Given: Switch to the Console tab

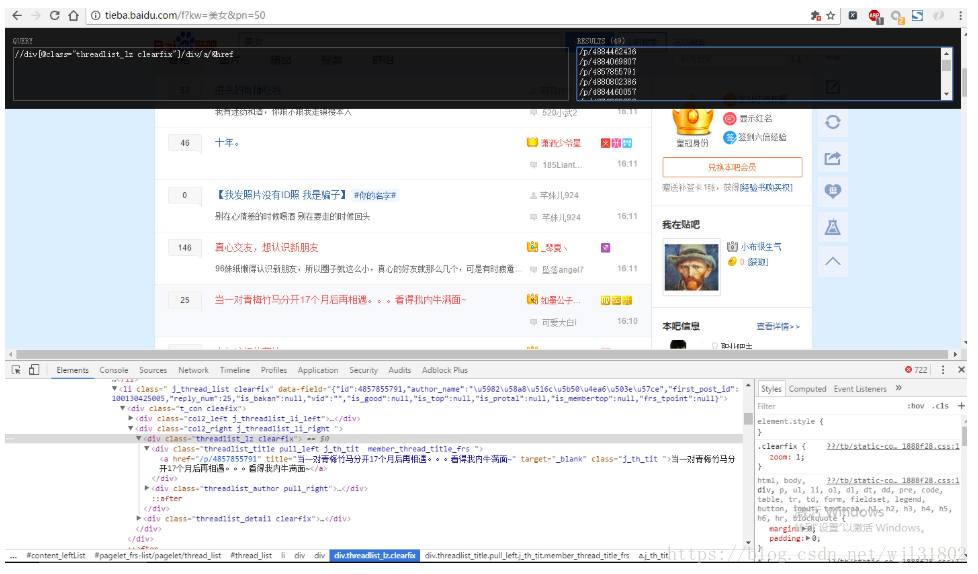Looking at the screenshot, I should [x=114, y=370].
